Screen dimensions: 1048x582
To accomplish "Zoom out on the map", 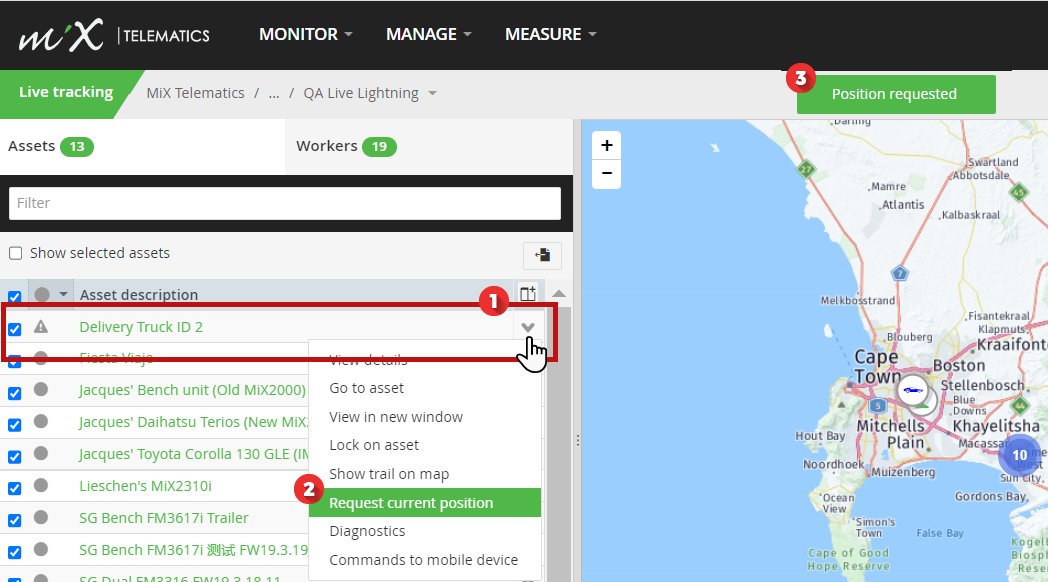I will [x=606, y=174].
